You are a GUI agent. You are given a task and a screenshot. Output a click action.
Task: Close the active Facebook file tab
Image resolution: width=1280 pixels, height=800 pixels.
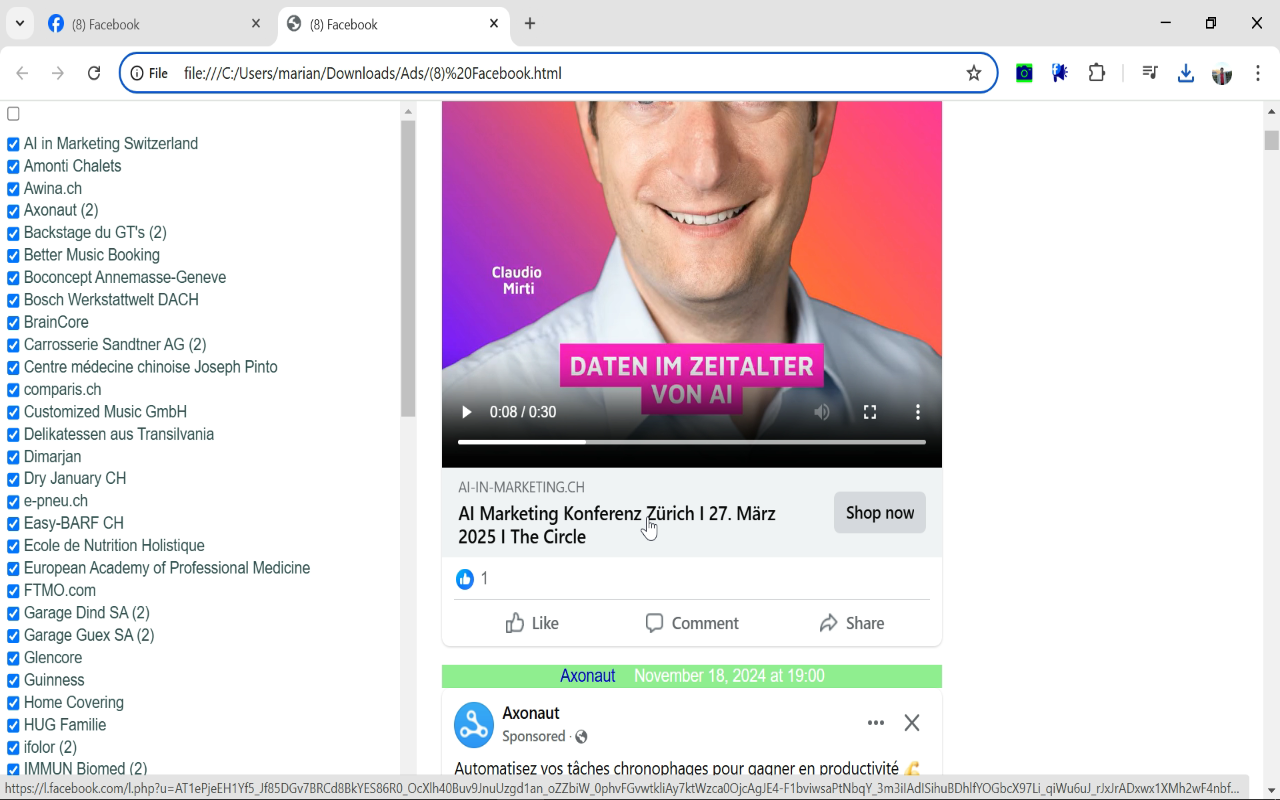[494, 24]
